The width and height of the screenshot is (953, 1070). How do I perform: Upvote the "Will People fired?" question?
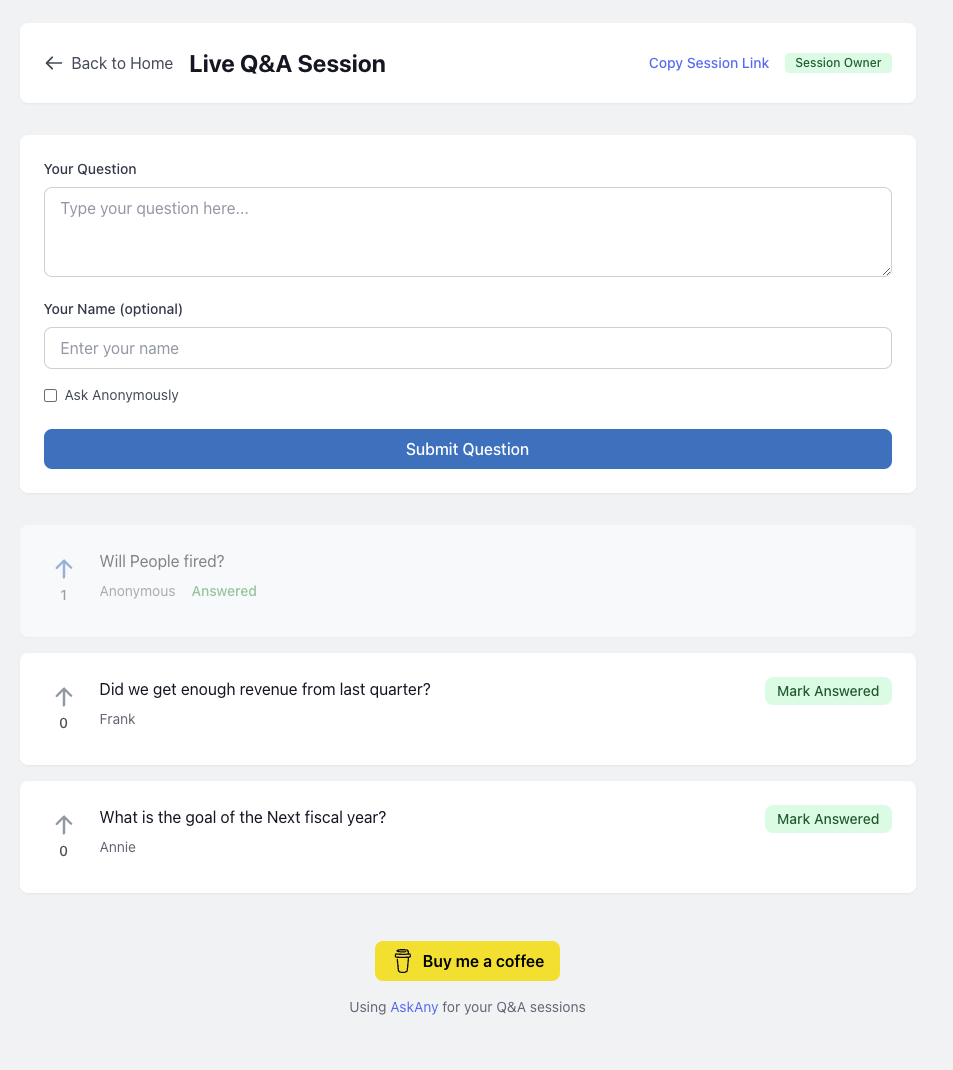coord(63,568)
